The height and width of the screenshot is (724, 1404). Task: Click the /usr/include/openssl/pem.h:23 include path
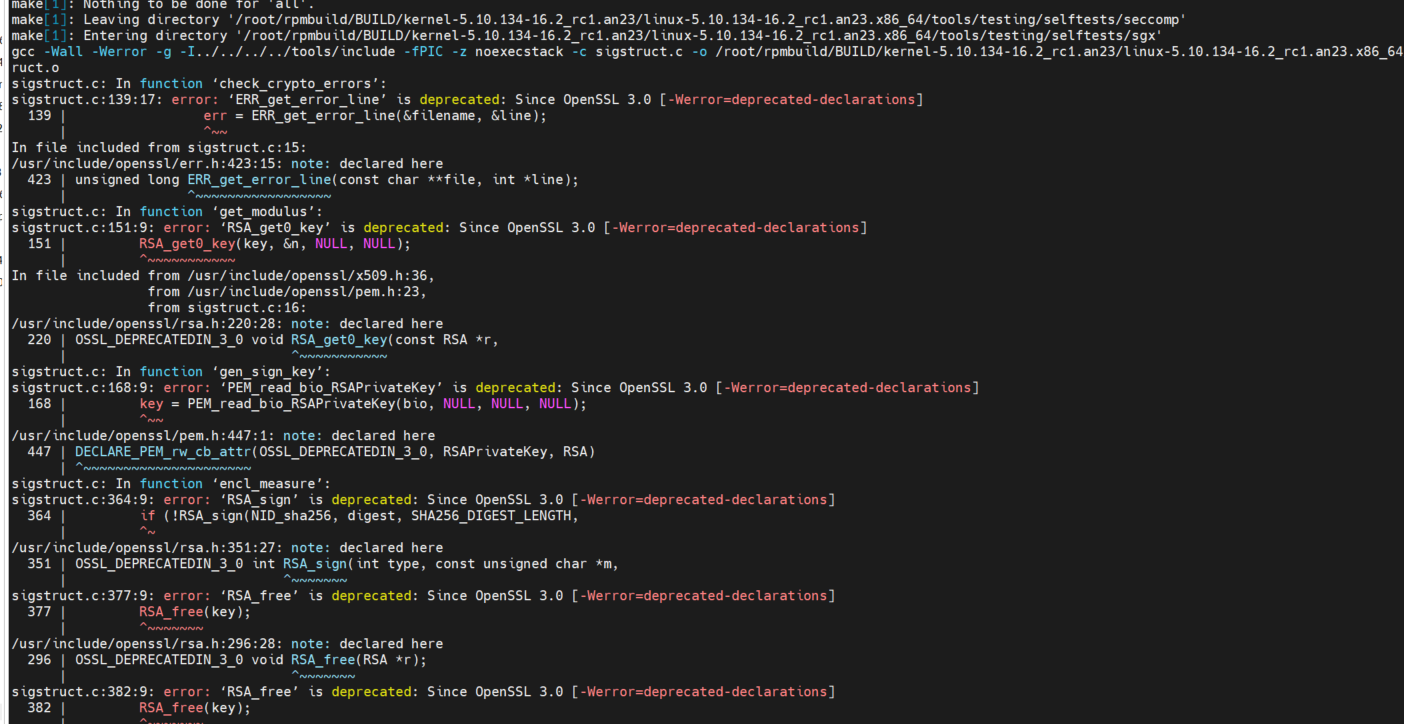[286, 292]
